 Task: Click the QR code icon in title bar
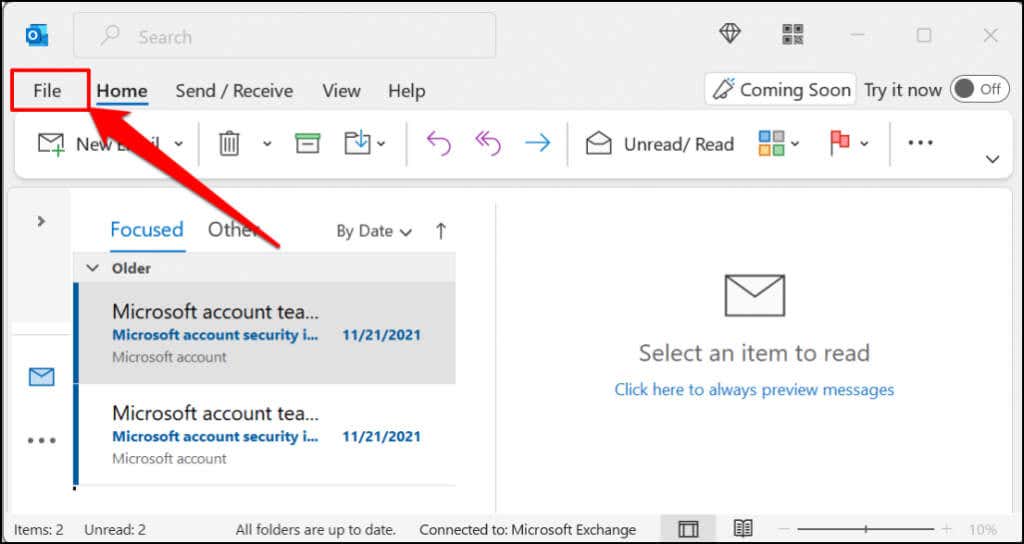tap(793, 35)
